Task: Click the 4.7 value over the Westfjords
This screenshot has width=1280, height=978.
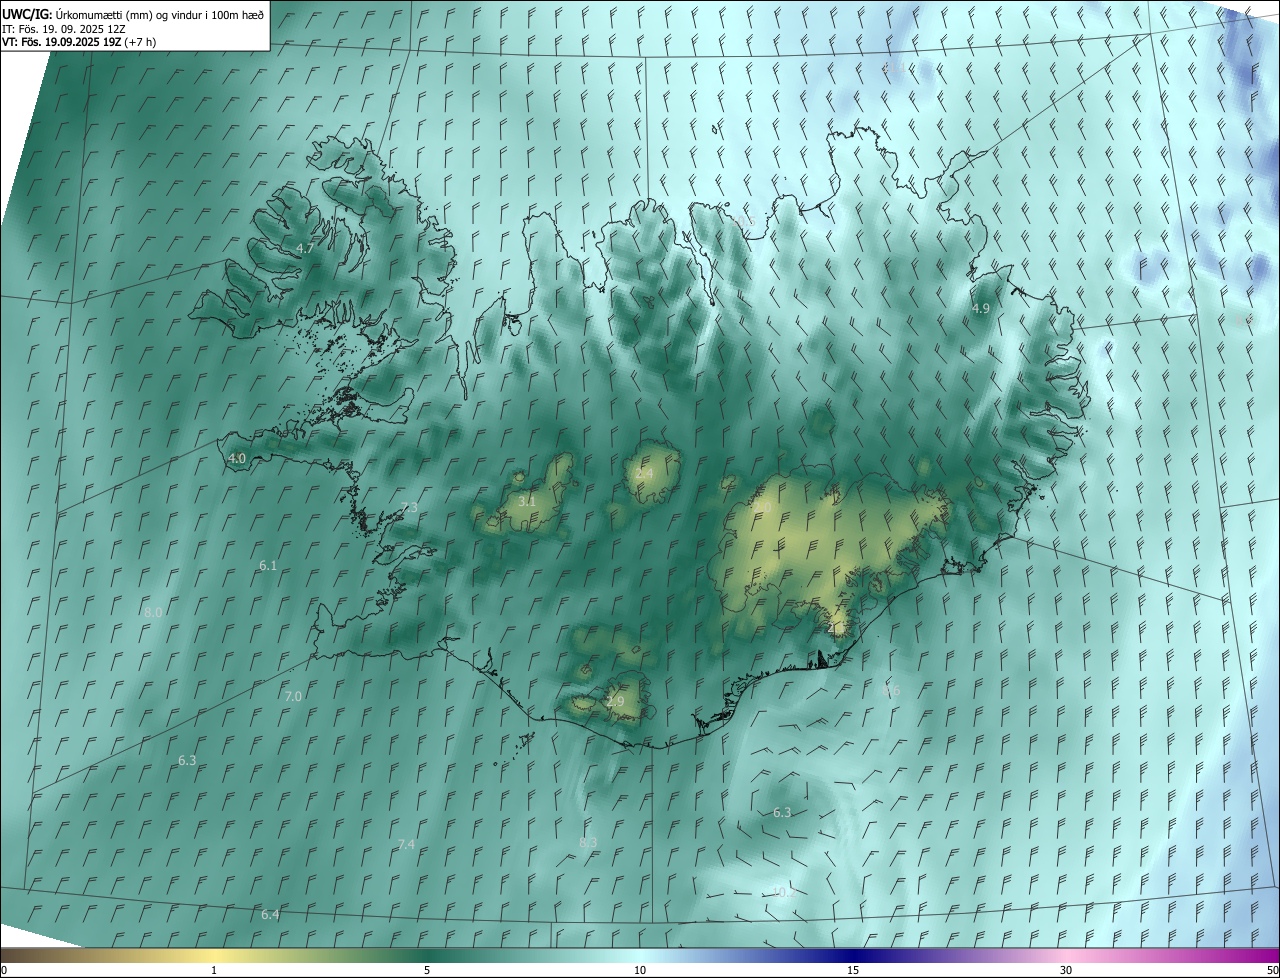Action: tap(305, 248)
